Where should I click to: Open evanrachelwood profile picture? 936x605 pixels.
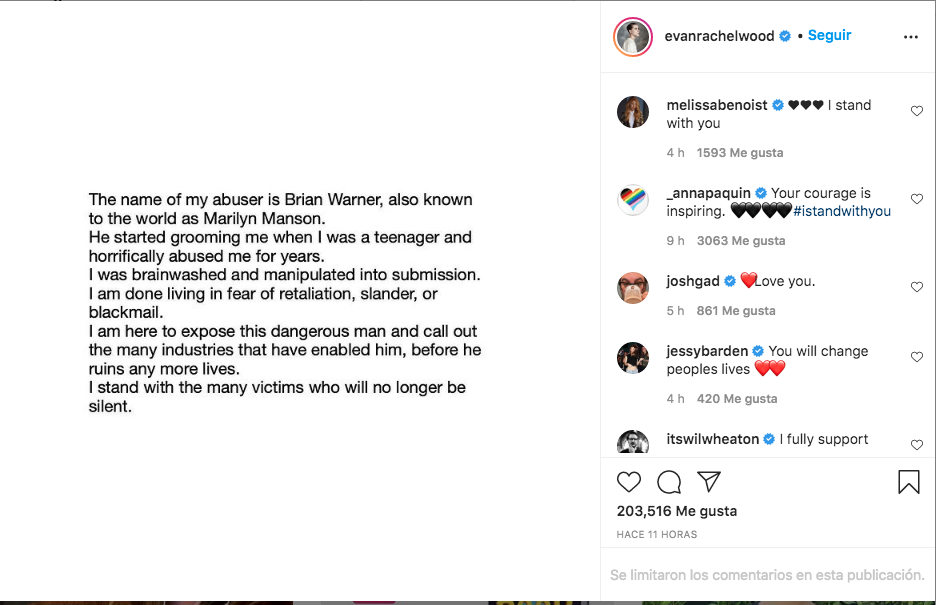coord(632,37)
